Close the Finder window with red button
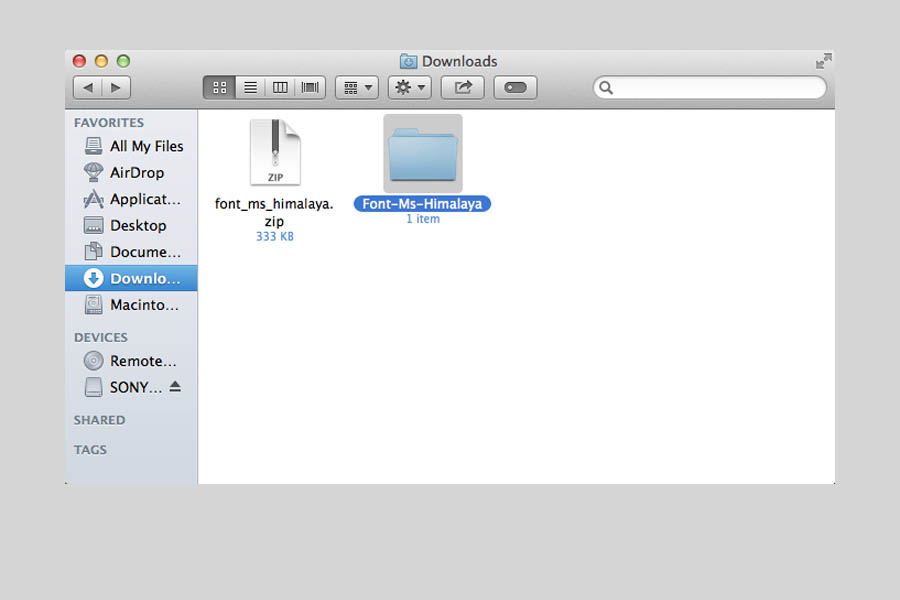The height and width of the screenshot is (600, 900). (80, 61)
